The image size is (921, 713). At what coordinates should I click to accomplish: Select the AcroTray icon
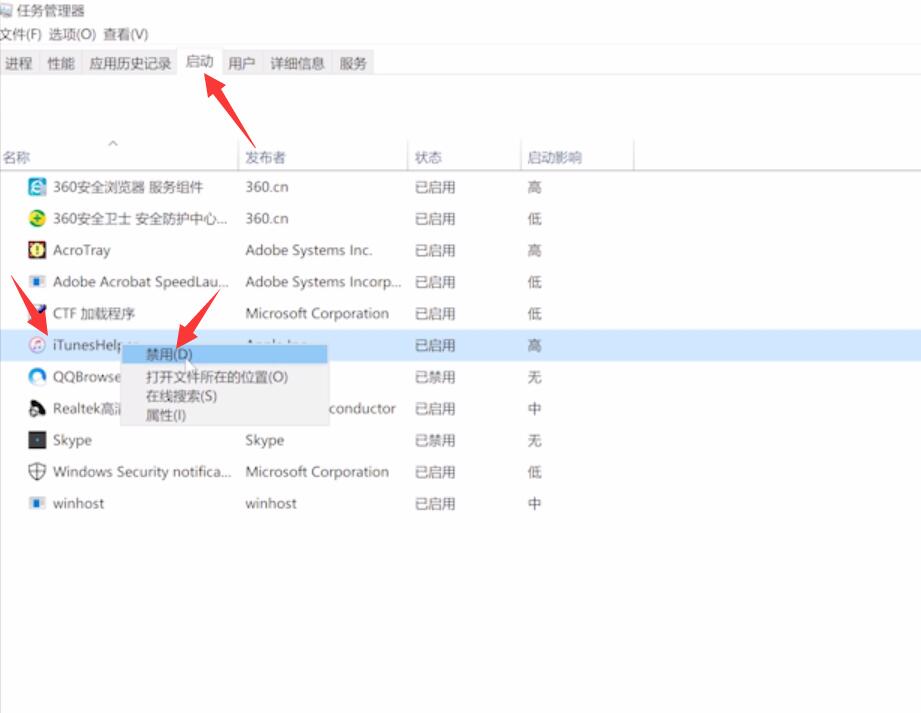pos(37,250)
